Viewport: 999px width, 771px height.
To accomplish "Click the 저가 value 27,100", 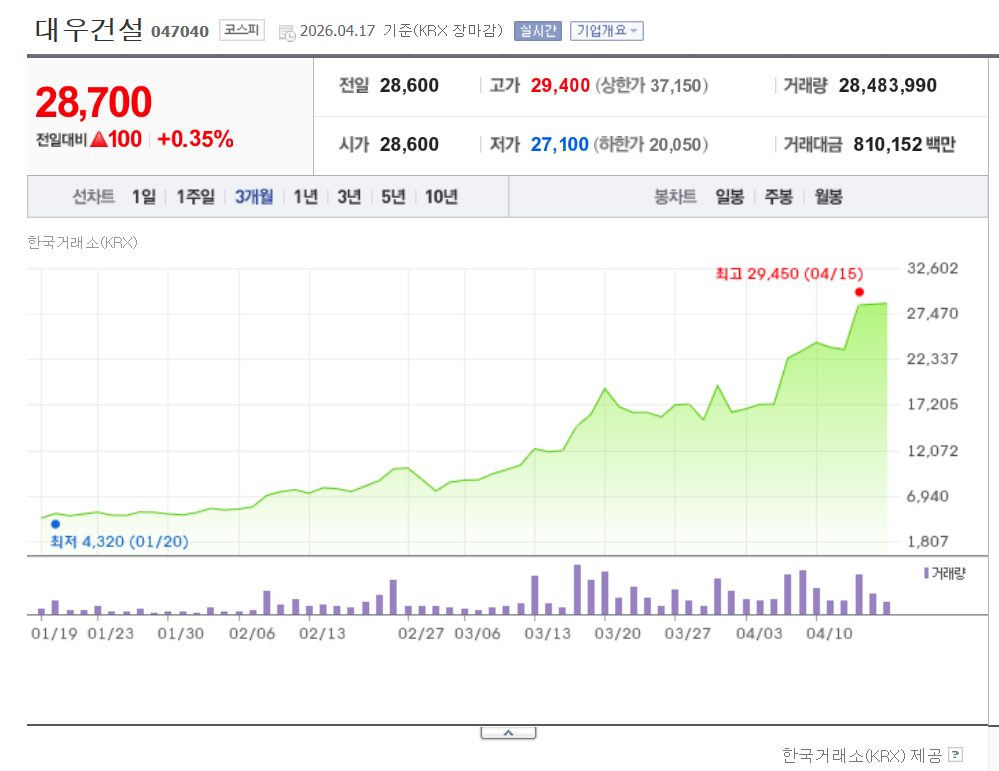I will click(559, 145).
